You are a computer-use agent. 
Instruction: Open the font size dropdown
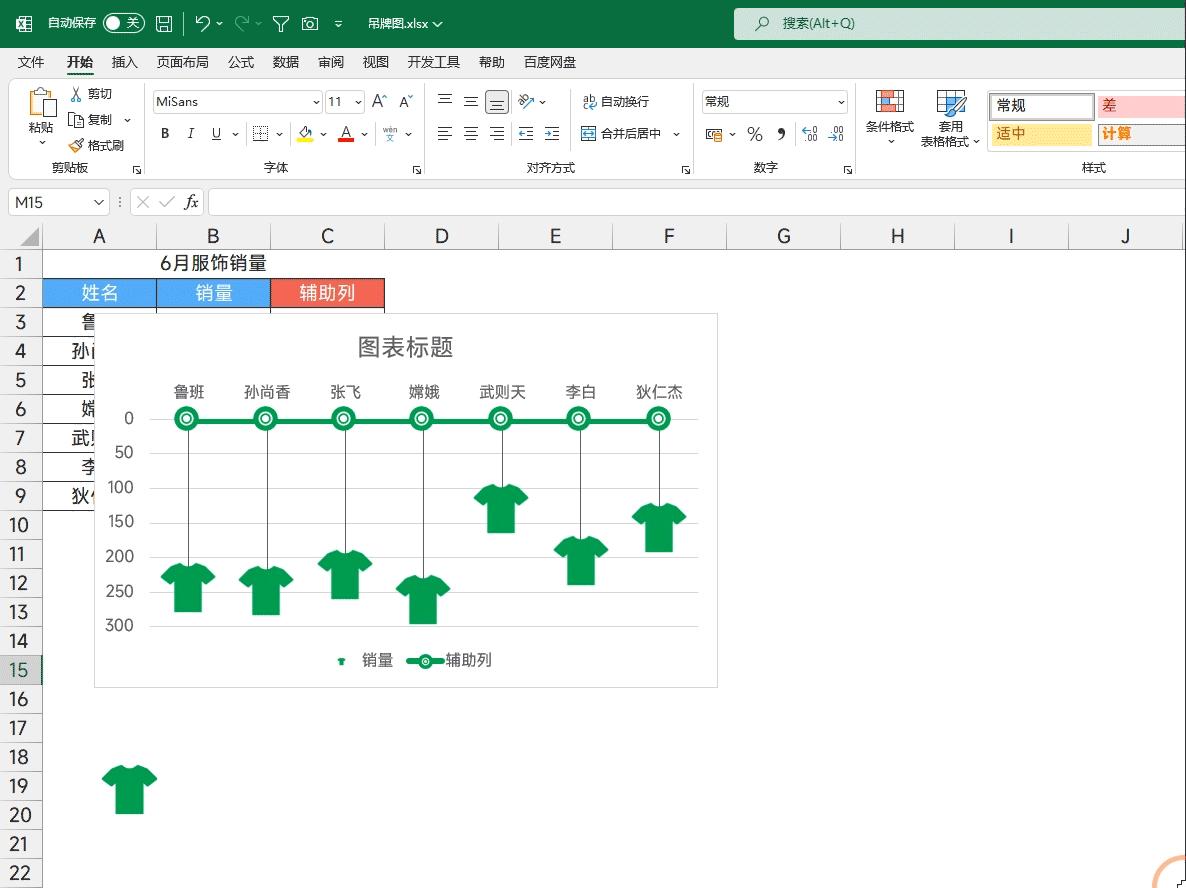point(359,101)
